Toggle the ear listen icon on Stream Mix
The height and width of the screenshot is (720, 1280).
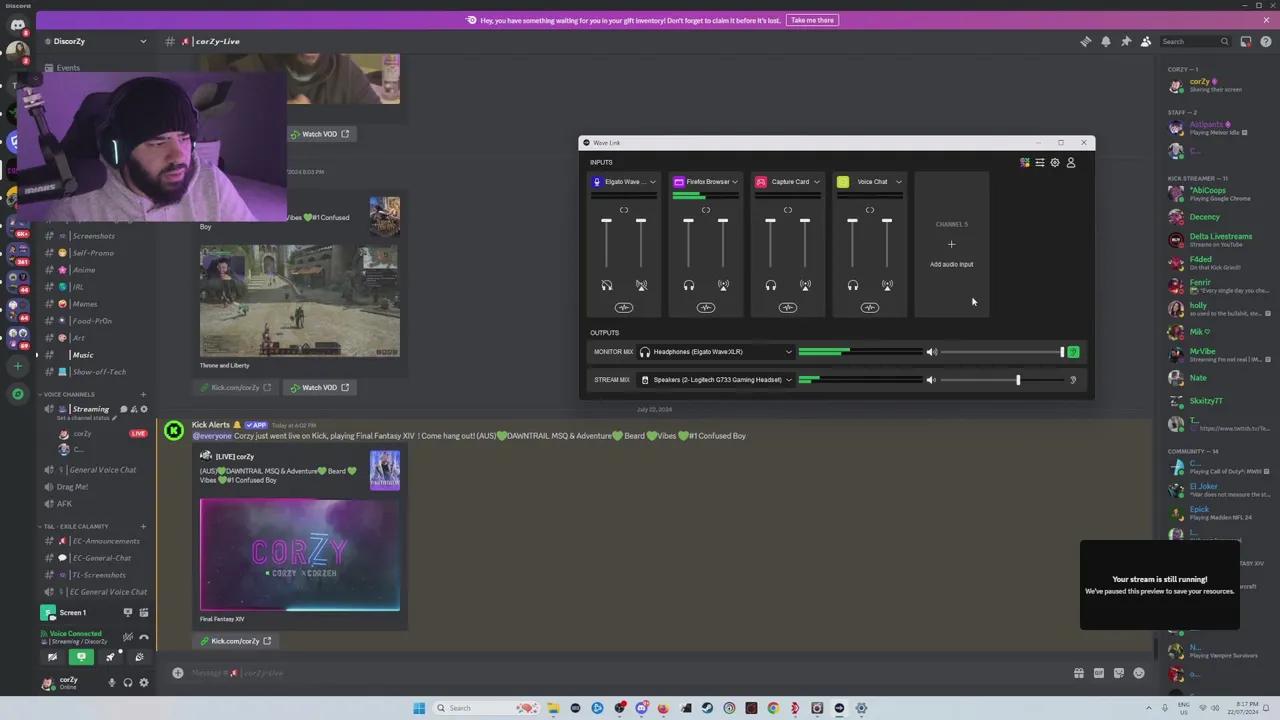pos(1073,380)
